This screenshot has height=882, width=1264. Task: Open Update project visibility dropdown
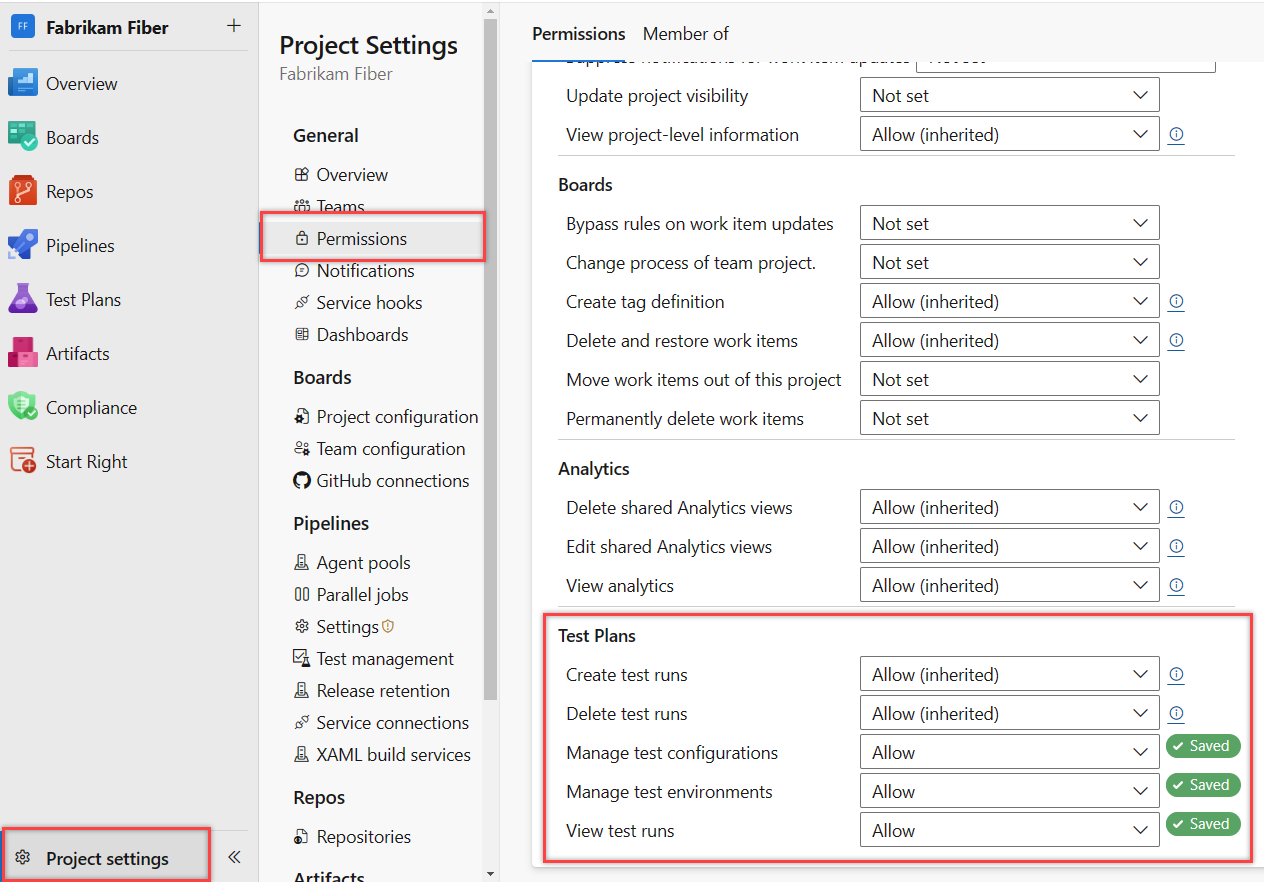tap(1010, 96)
